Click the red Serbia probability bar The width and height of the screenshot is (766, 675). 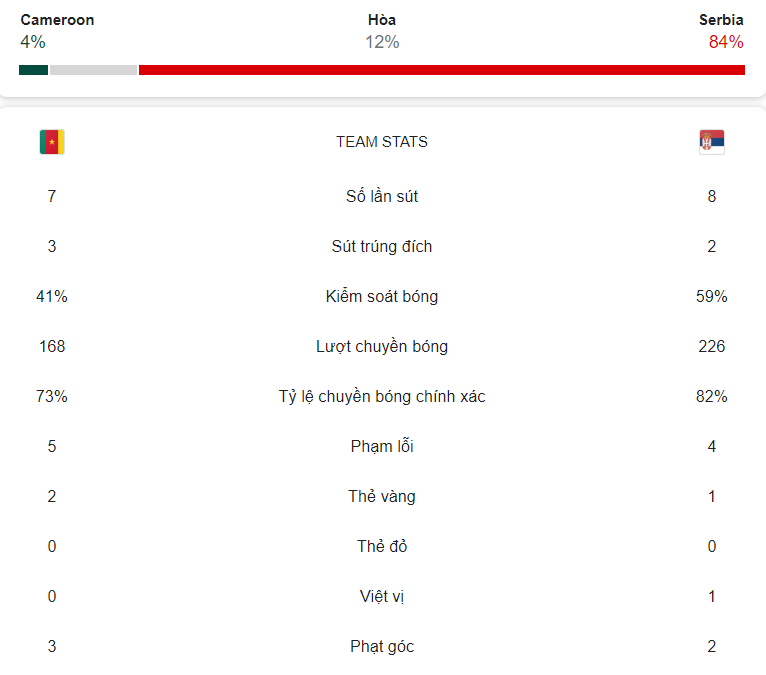click(442, 70)
